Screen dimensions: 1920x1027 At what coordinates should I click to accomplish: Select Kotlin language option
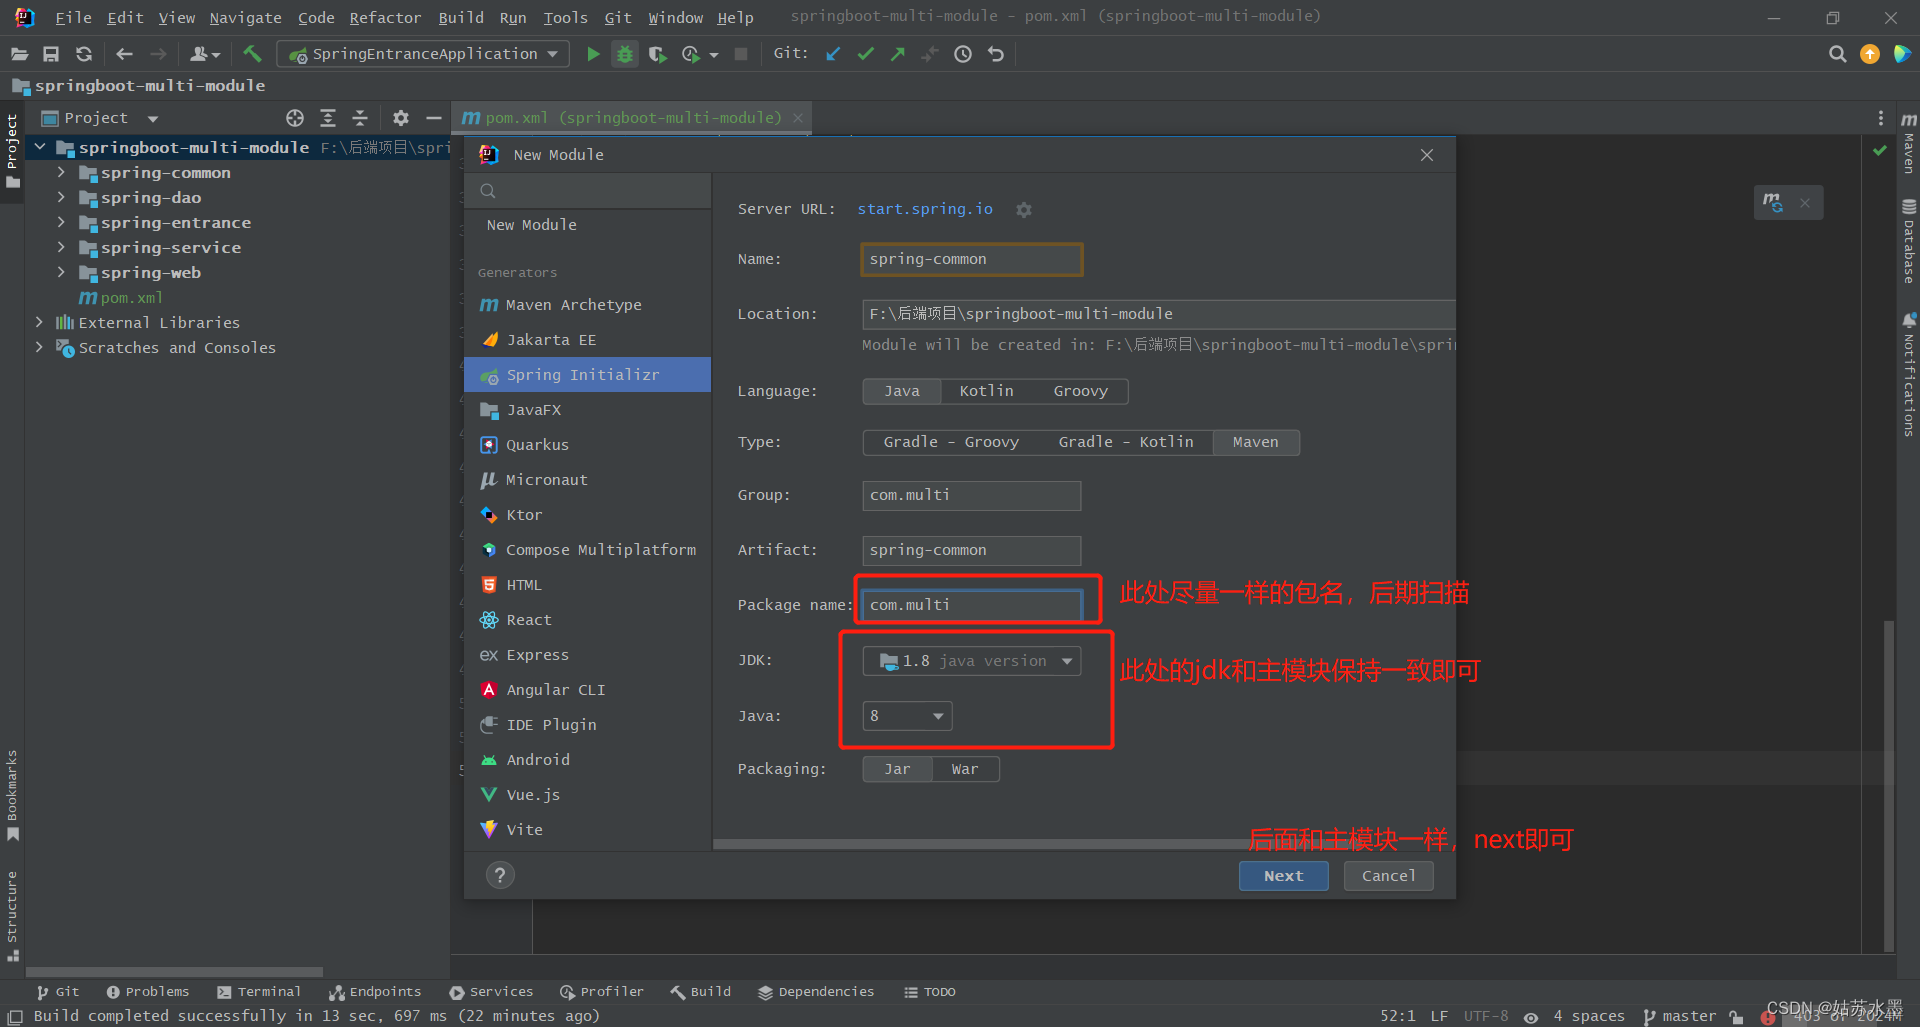(x=987, y=391)
